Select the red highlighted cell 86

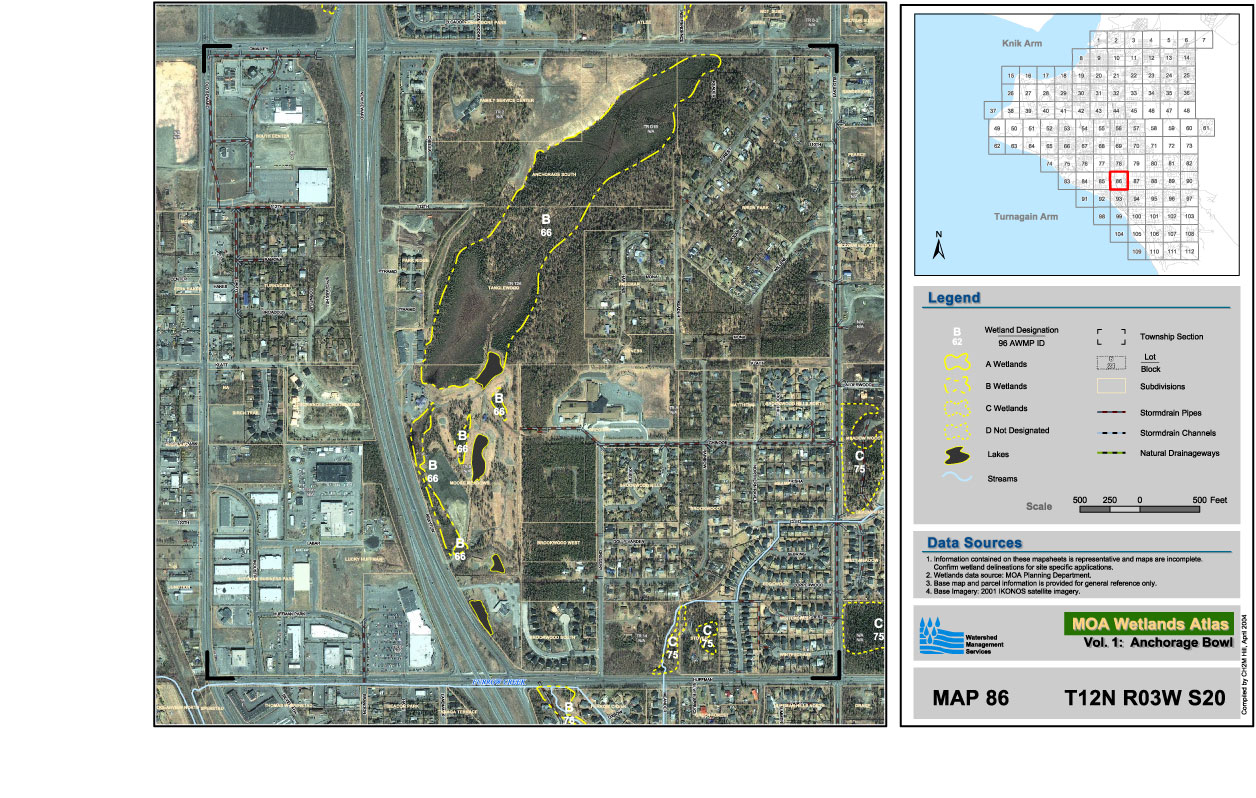pos(1119,181)
